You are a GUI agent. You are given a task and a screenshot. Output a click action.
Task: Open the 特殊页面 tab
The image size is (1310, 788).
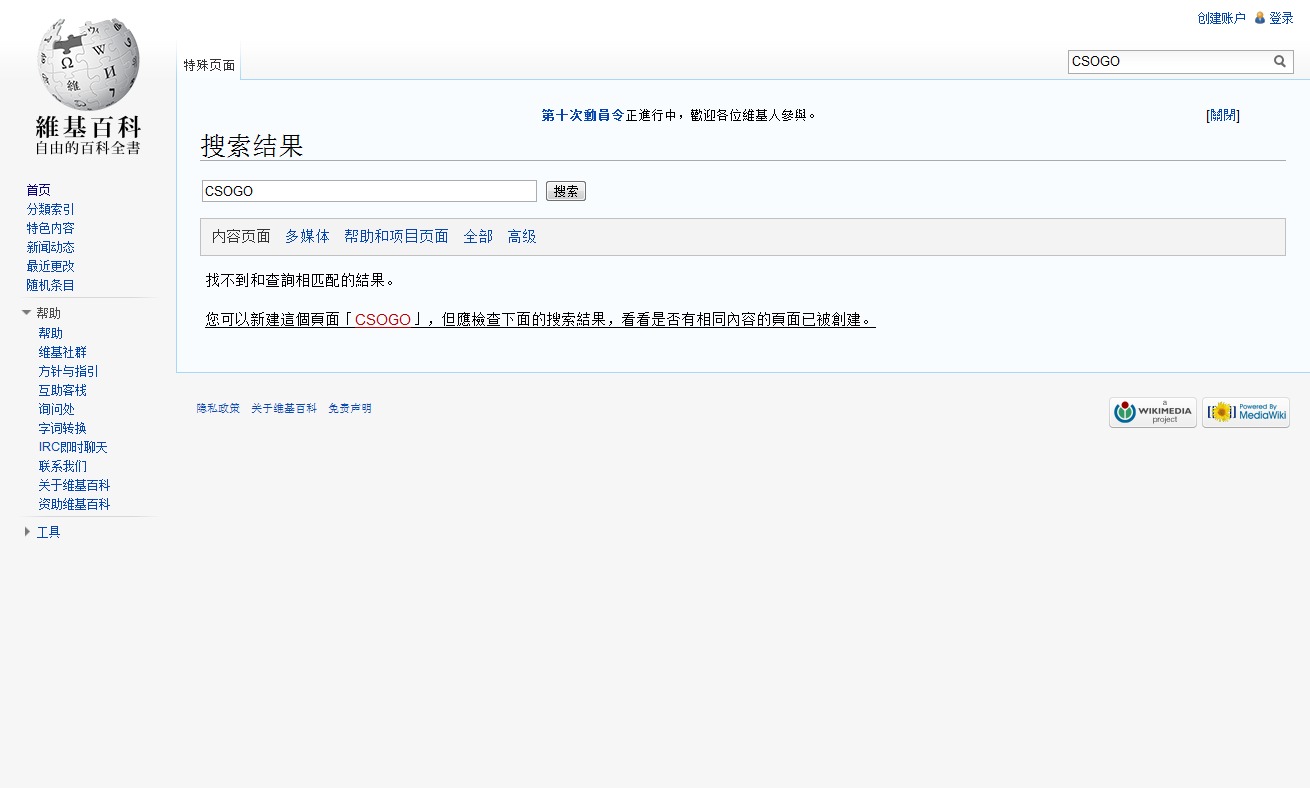click(x=209, y=65)
